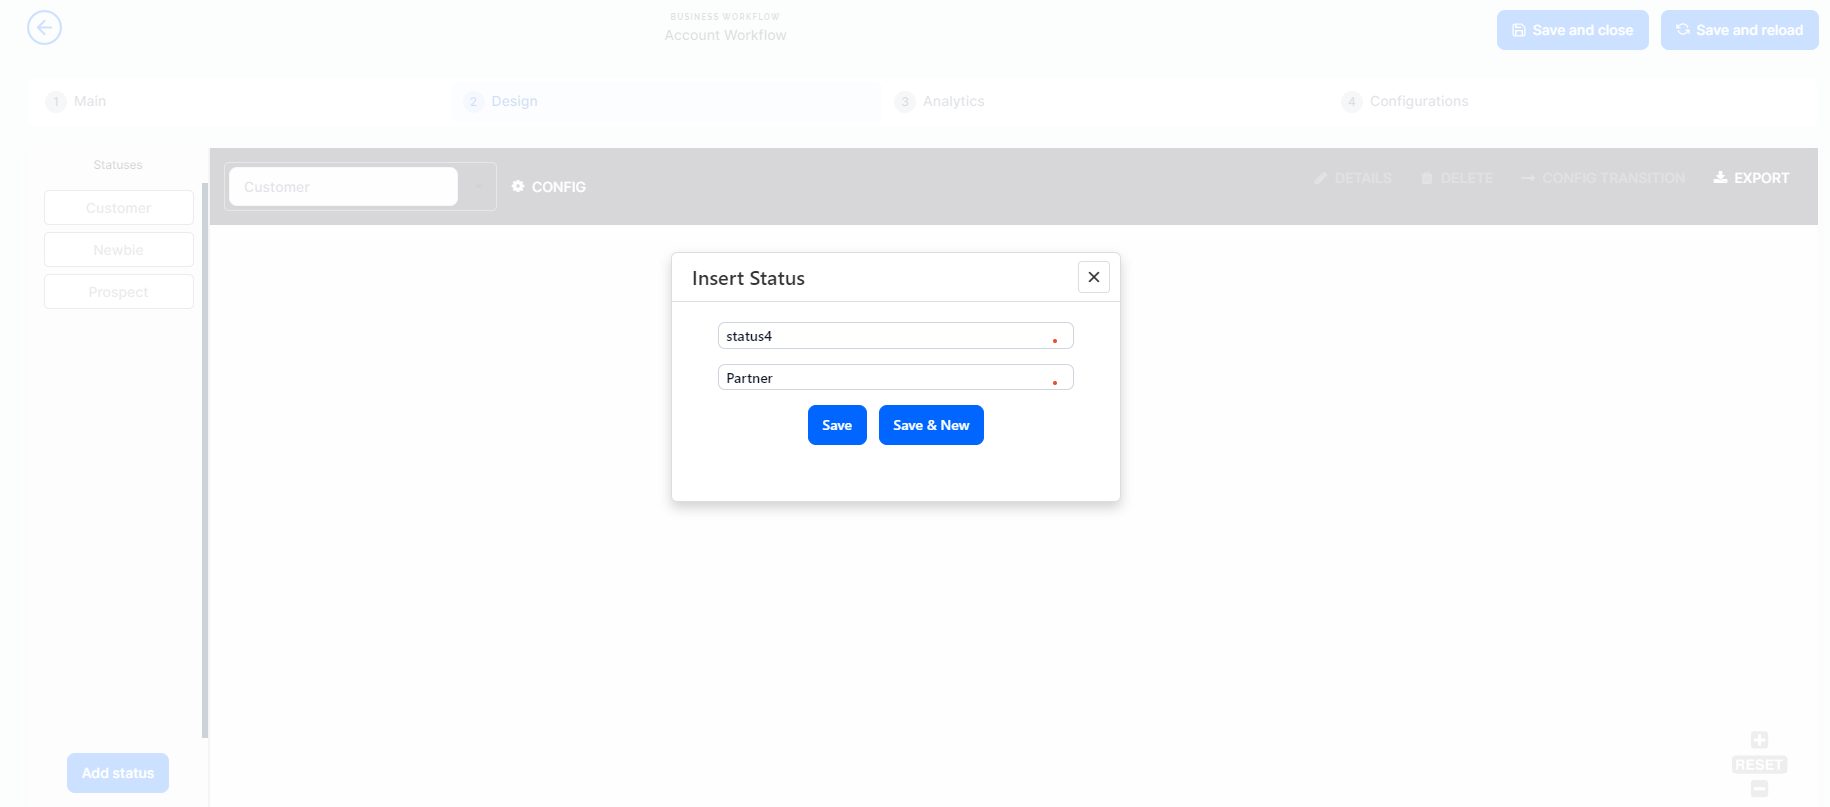Close the Insert Status dialog
Screen dimensions: 1830x807
pyautogui.click(x=1094, y=277)
